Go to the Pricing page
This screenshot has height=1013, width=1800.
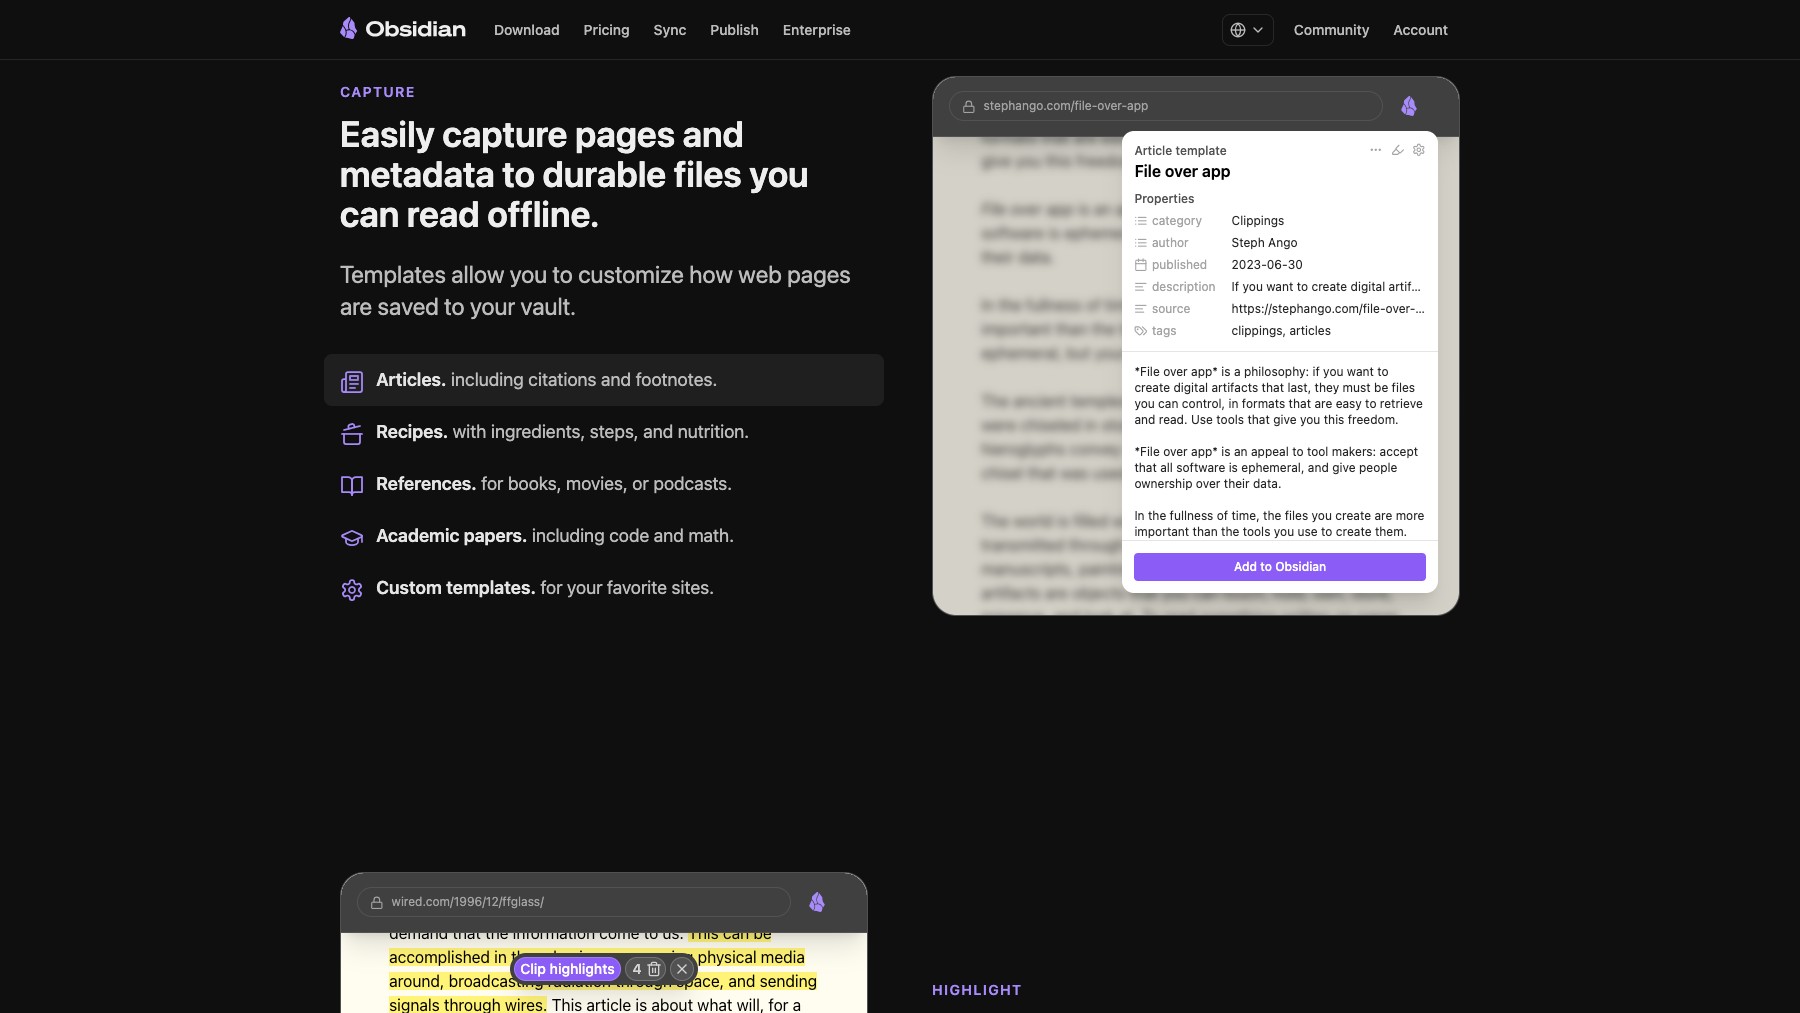point(606,30)
